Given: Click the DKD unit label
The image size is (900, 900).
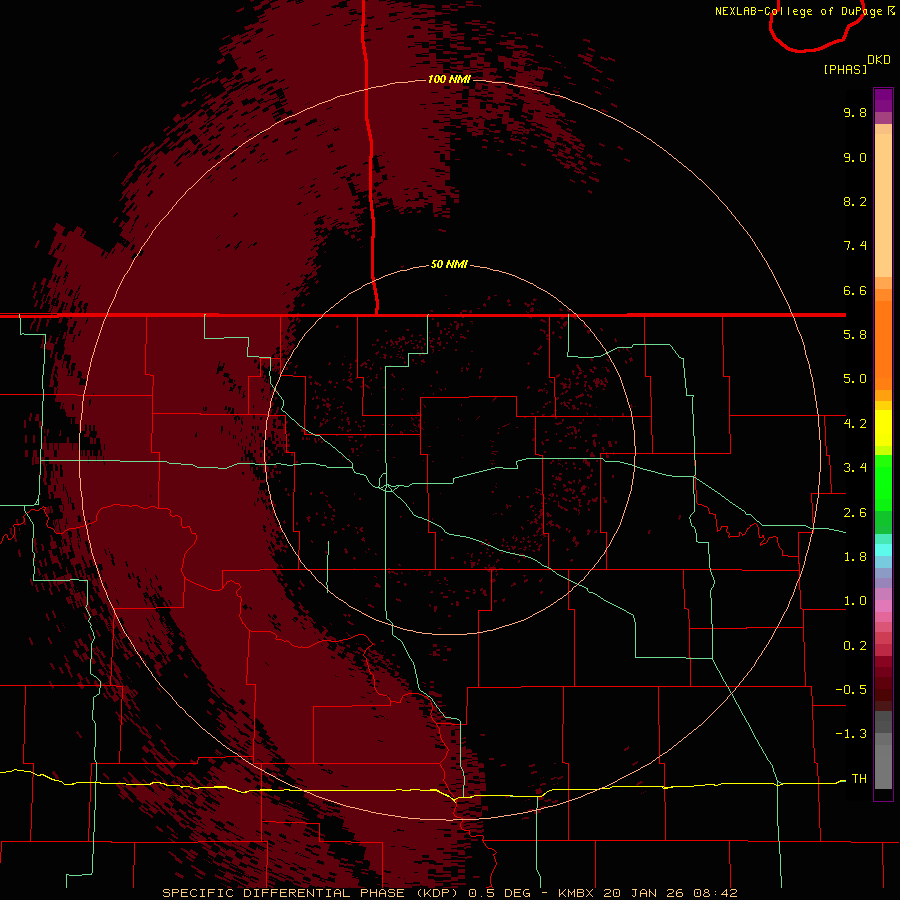Looking at the screenshot, I should (x=879, y=60).
